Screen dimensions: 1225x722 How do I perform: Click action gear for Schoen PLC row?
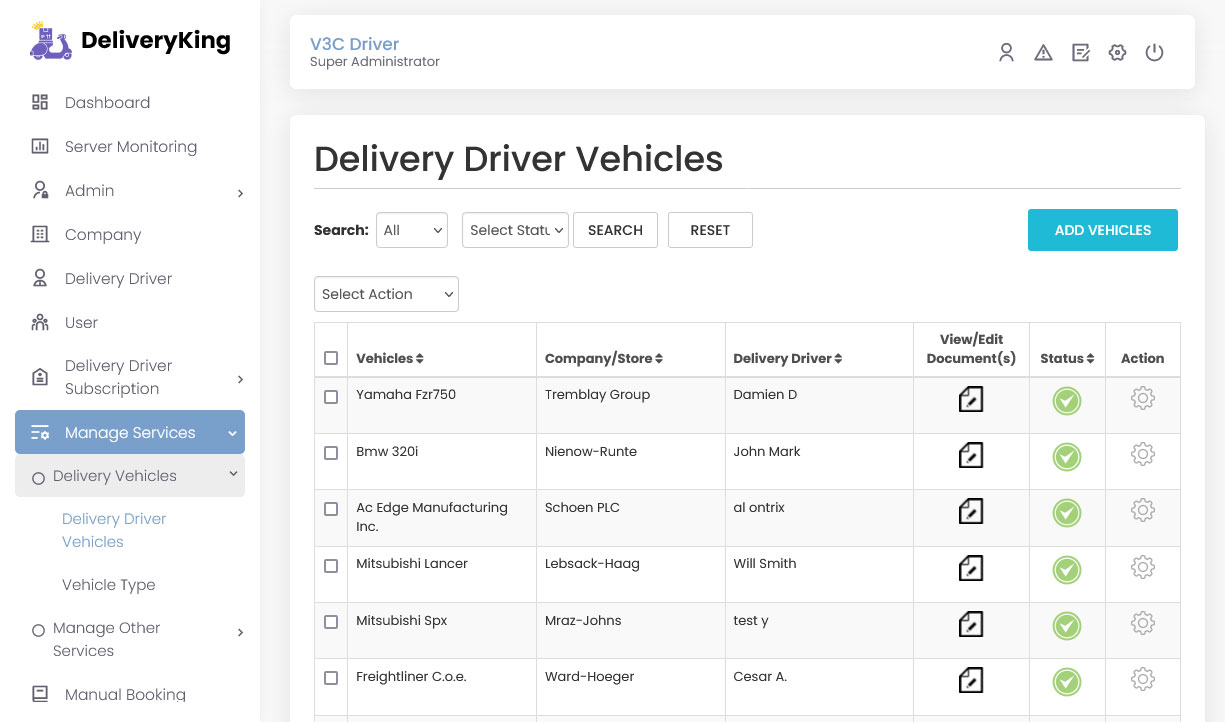tap(1143, 510)
